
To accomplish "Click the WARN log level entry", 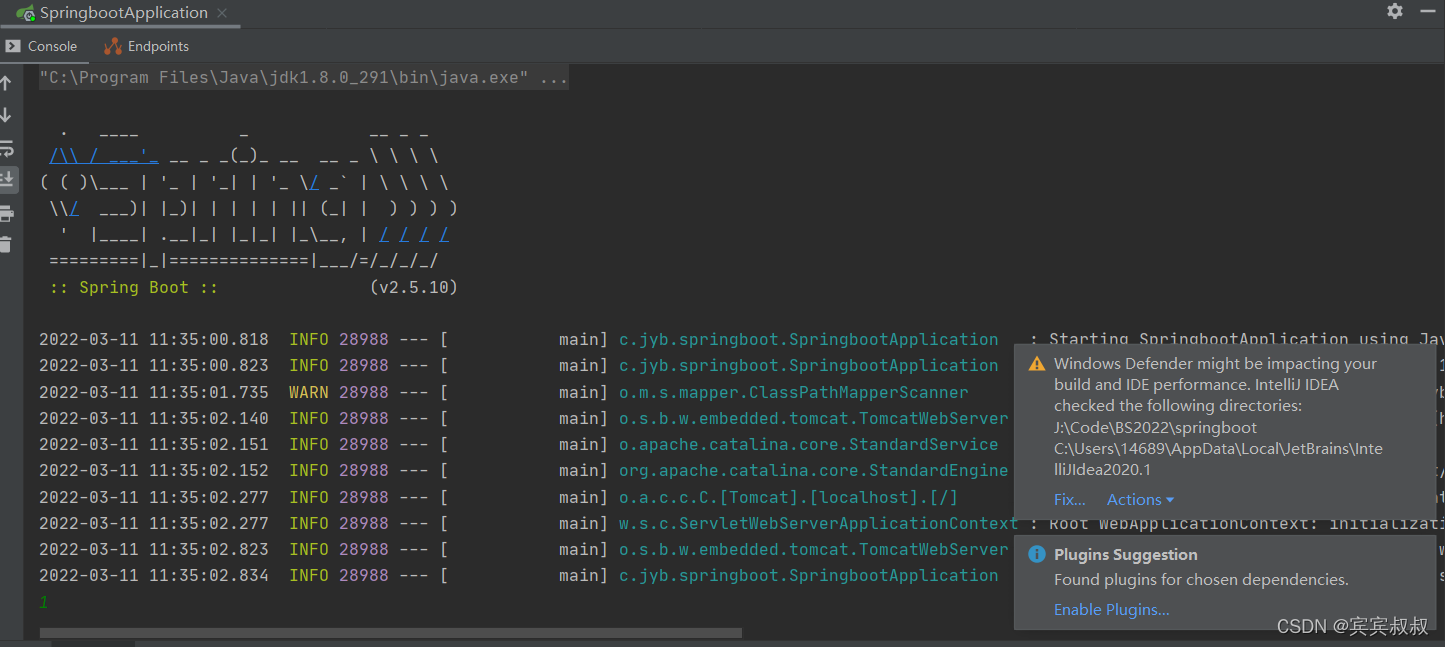I will click(x=309, y=392).
